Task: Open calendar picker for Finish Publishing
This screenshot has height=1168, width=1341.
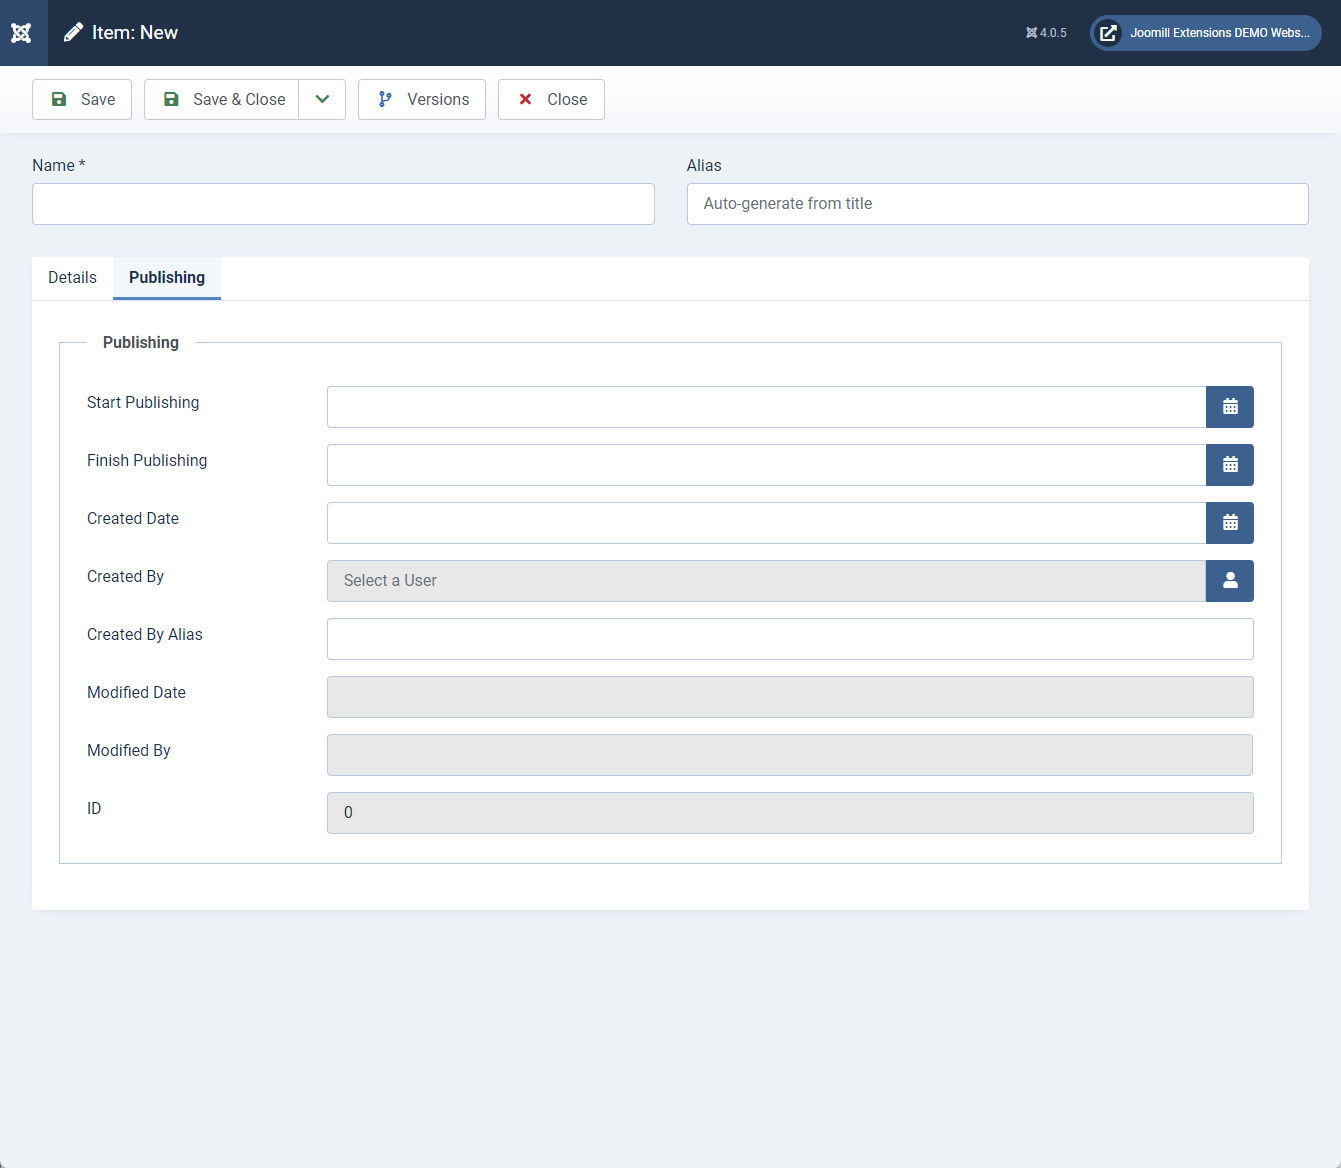Action: point(1229,465)
